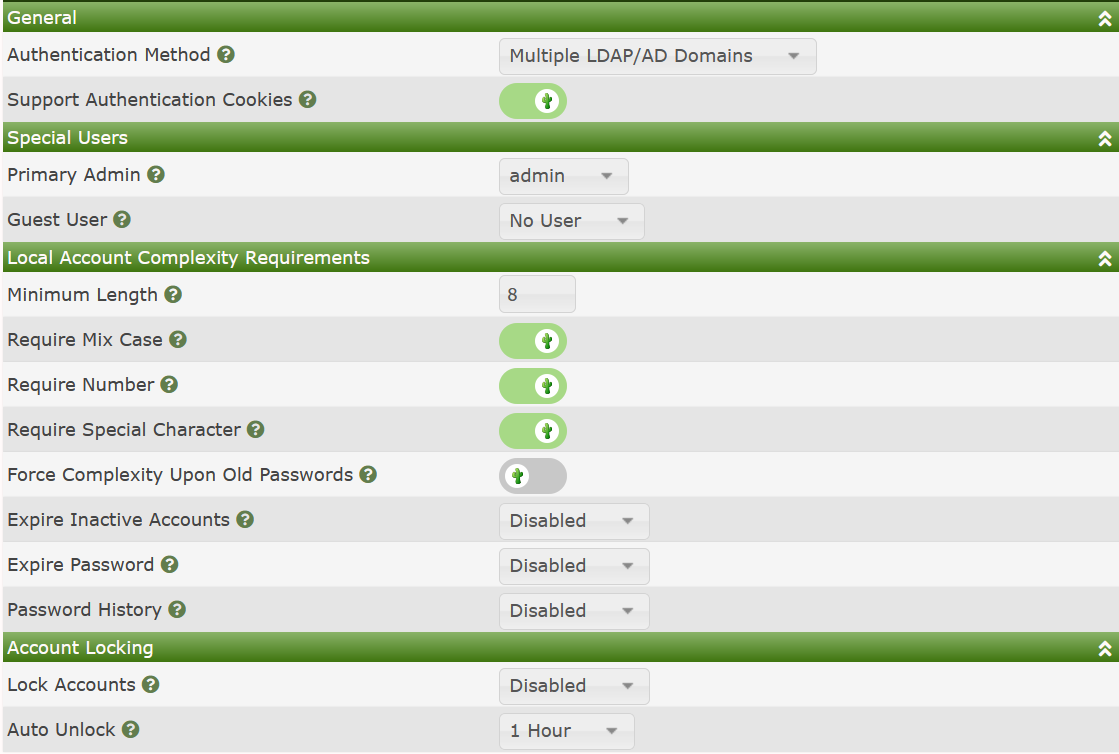Open help for Minimum Length
1119x754 pixels.
[x=176, y=295]
